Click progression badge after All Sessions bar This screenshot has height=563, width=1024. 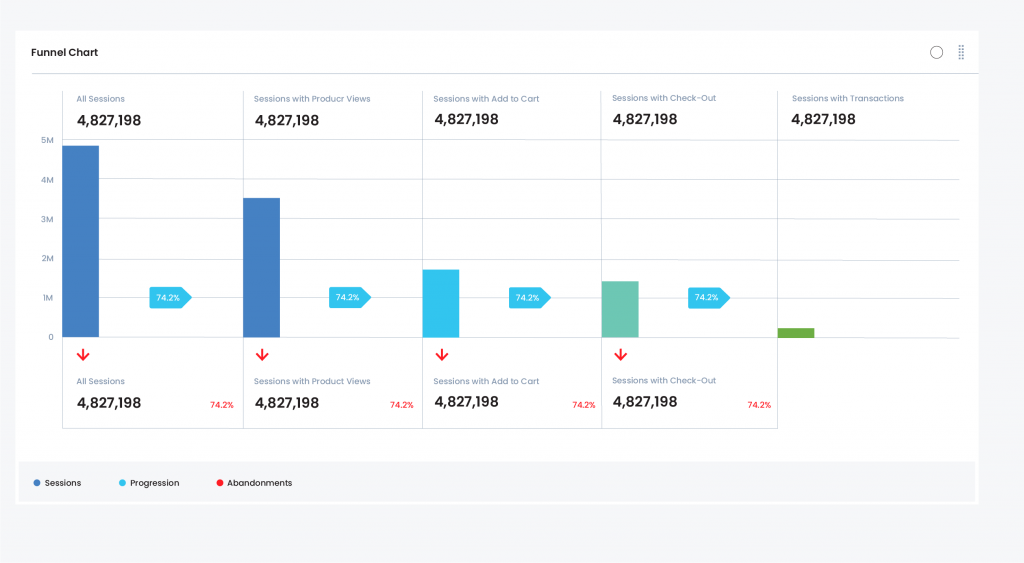point(169,298)
